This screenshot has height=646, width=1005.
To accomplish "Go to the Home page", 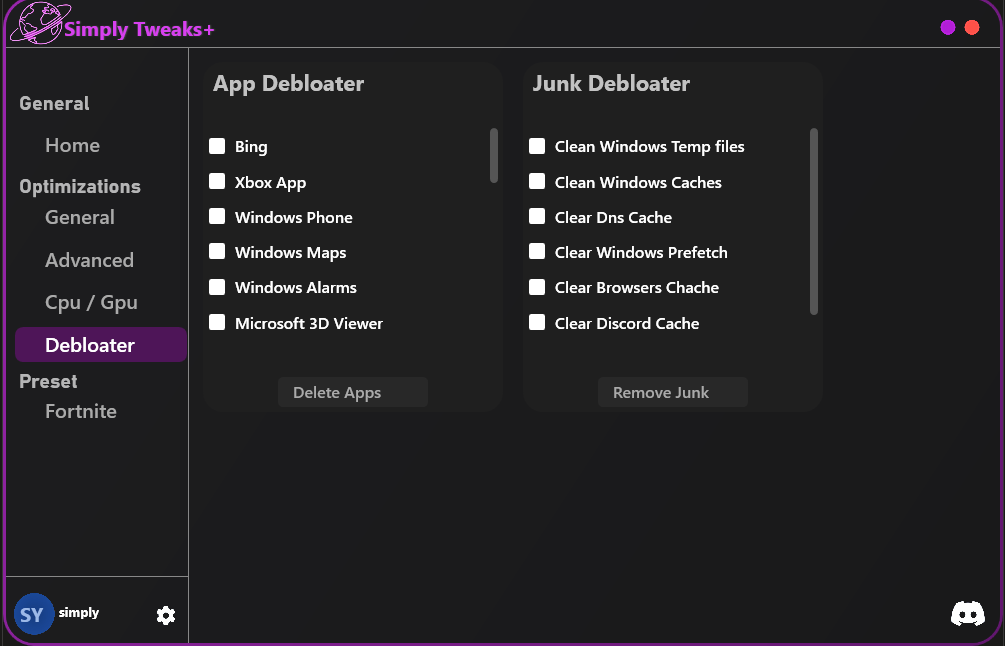I will [x=72, y=146].
